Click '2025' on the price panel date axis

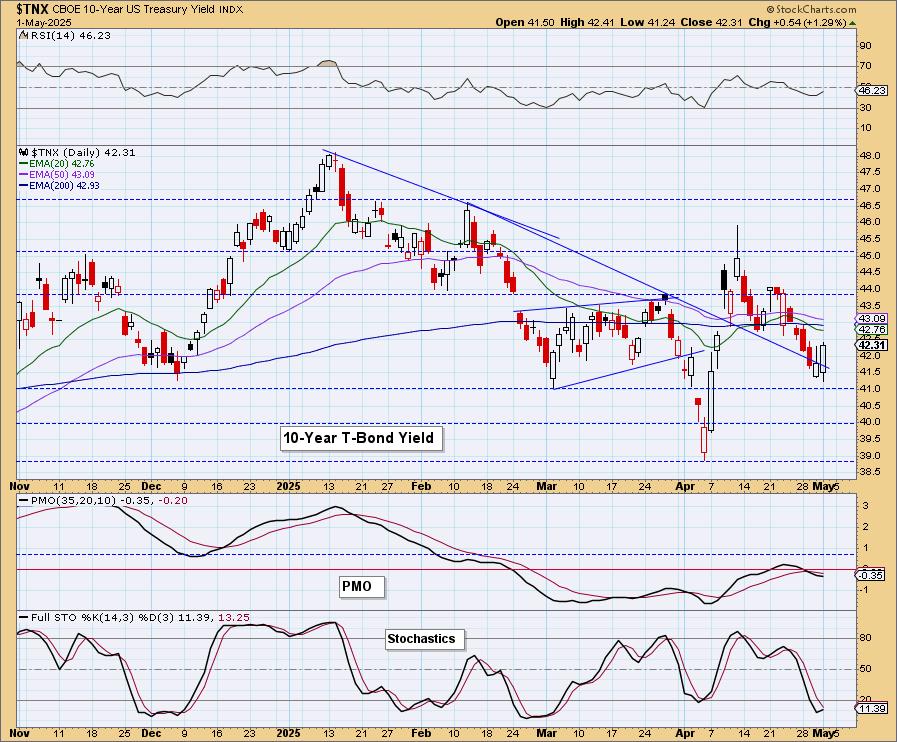pyautogui.click(x=288, y=486)
